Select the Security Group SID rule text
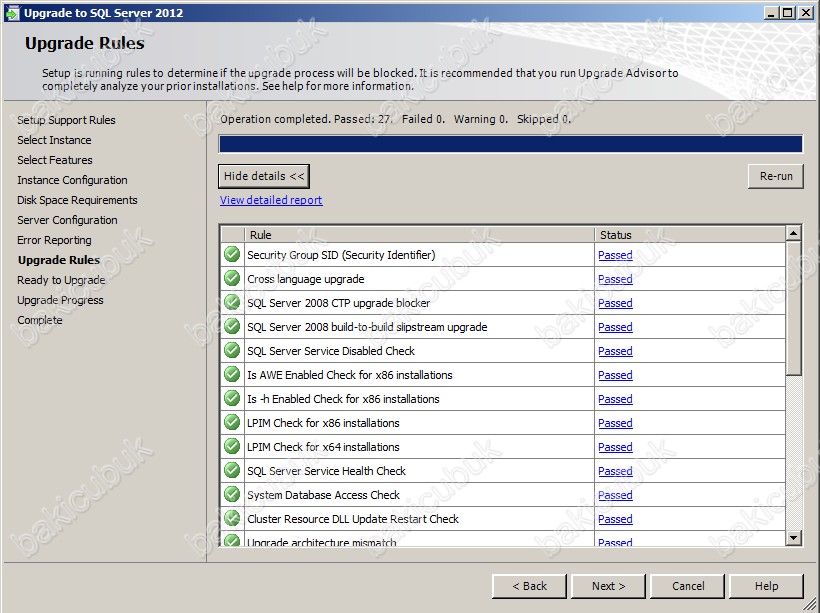820x613 pixels. (x=341, y=255)
